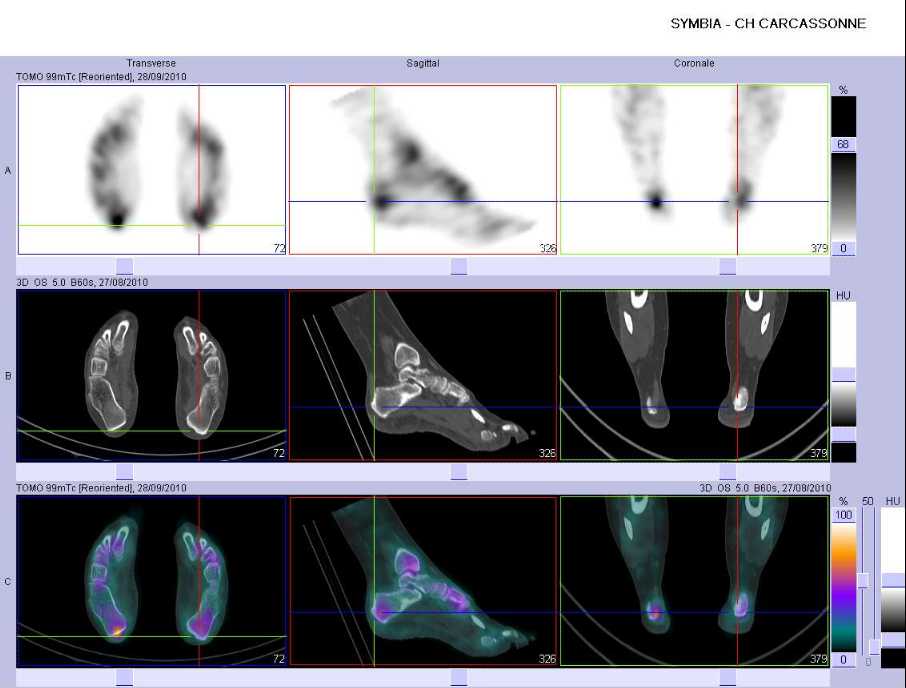Click the slice slider handle below row A coronal
906x688 pixels.
pyautogui.click(x=727, y=266)
